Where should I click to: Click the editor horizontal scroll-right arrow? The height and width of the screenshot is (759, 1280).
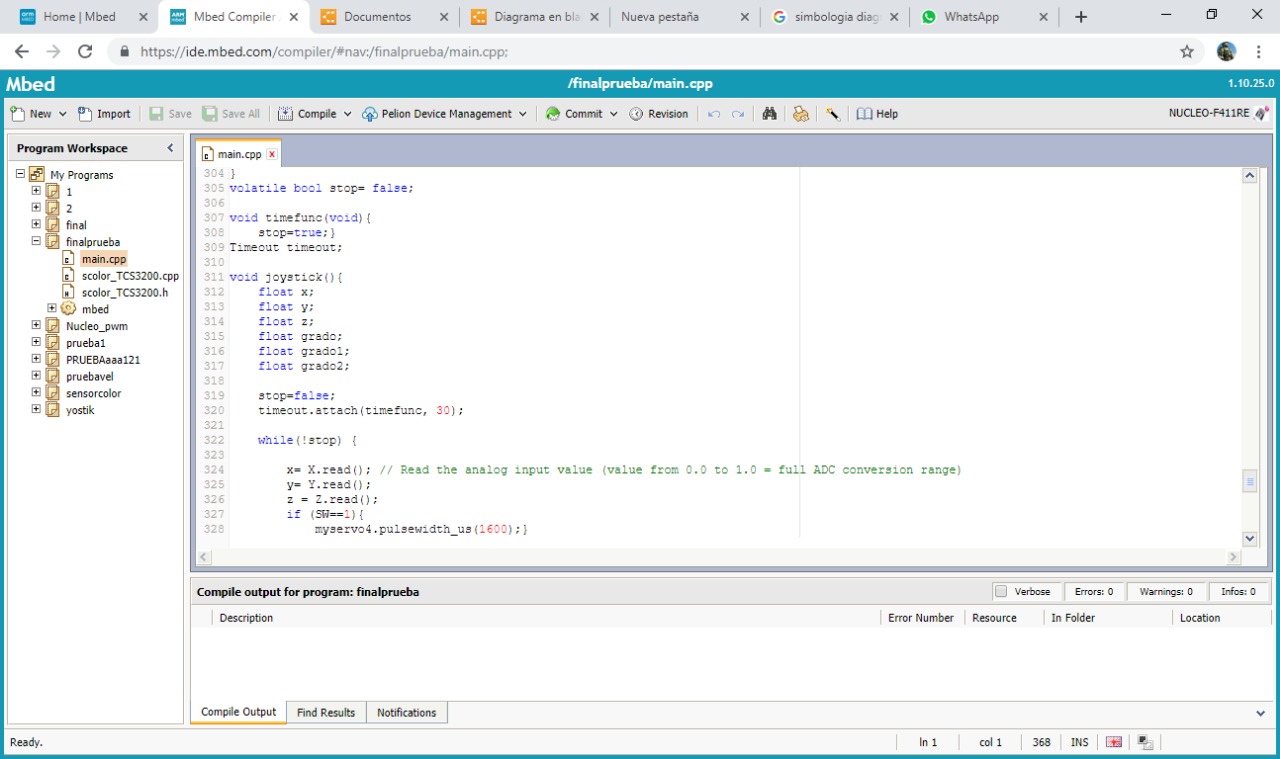(x=1233, y=557)
